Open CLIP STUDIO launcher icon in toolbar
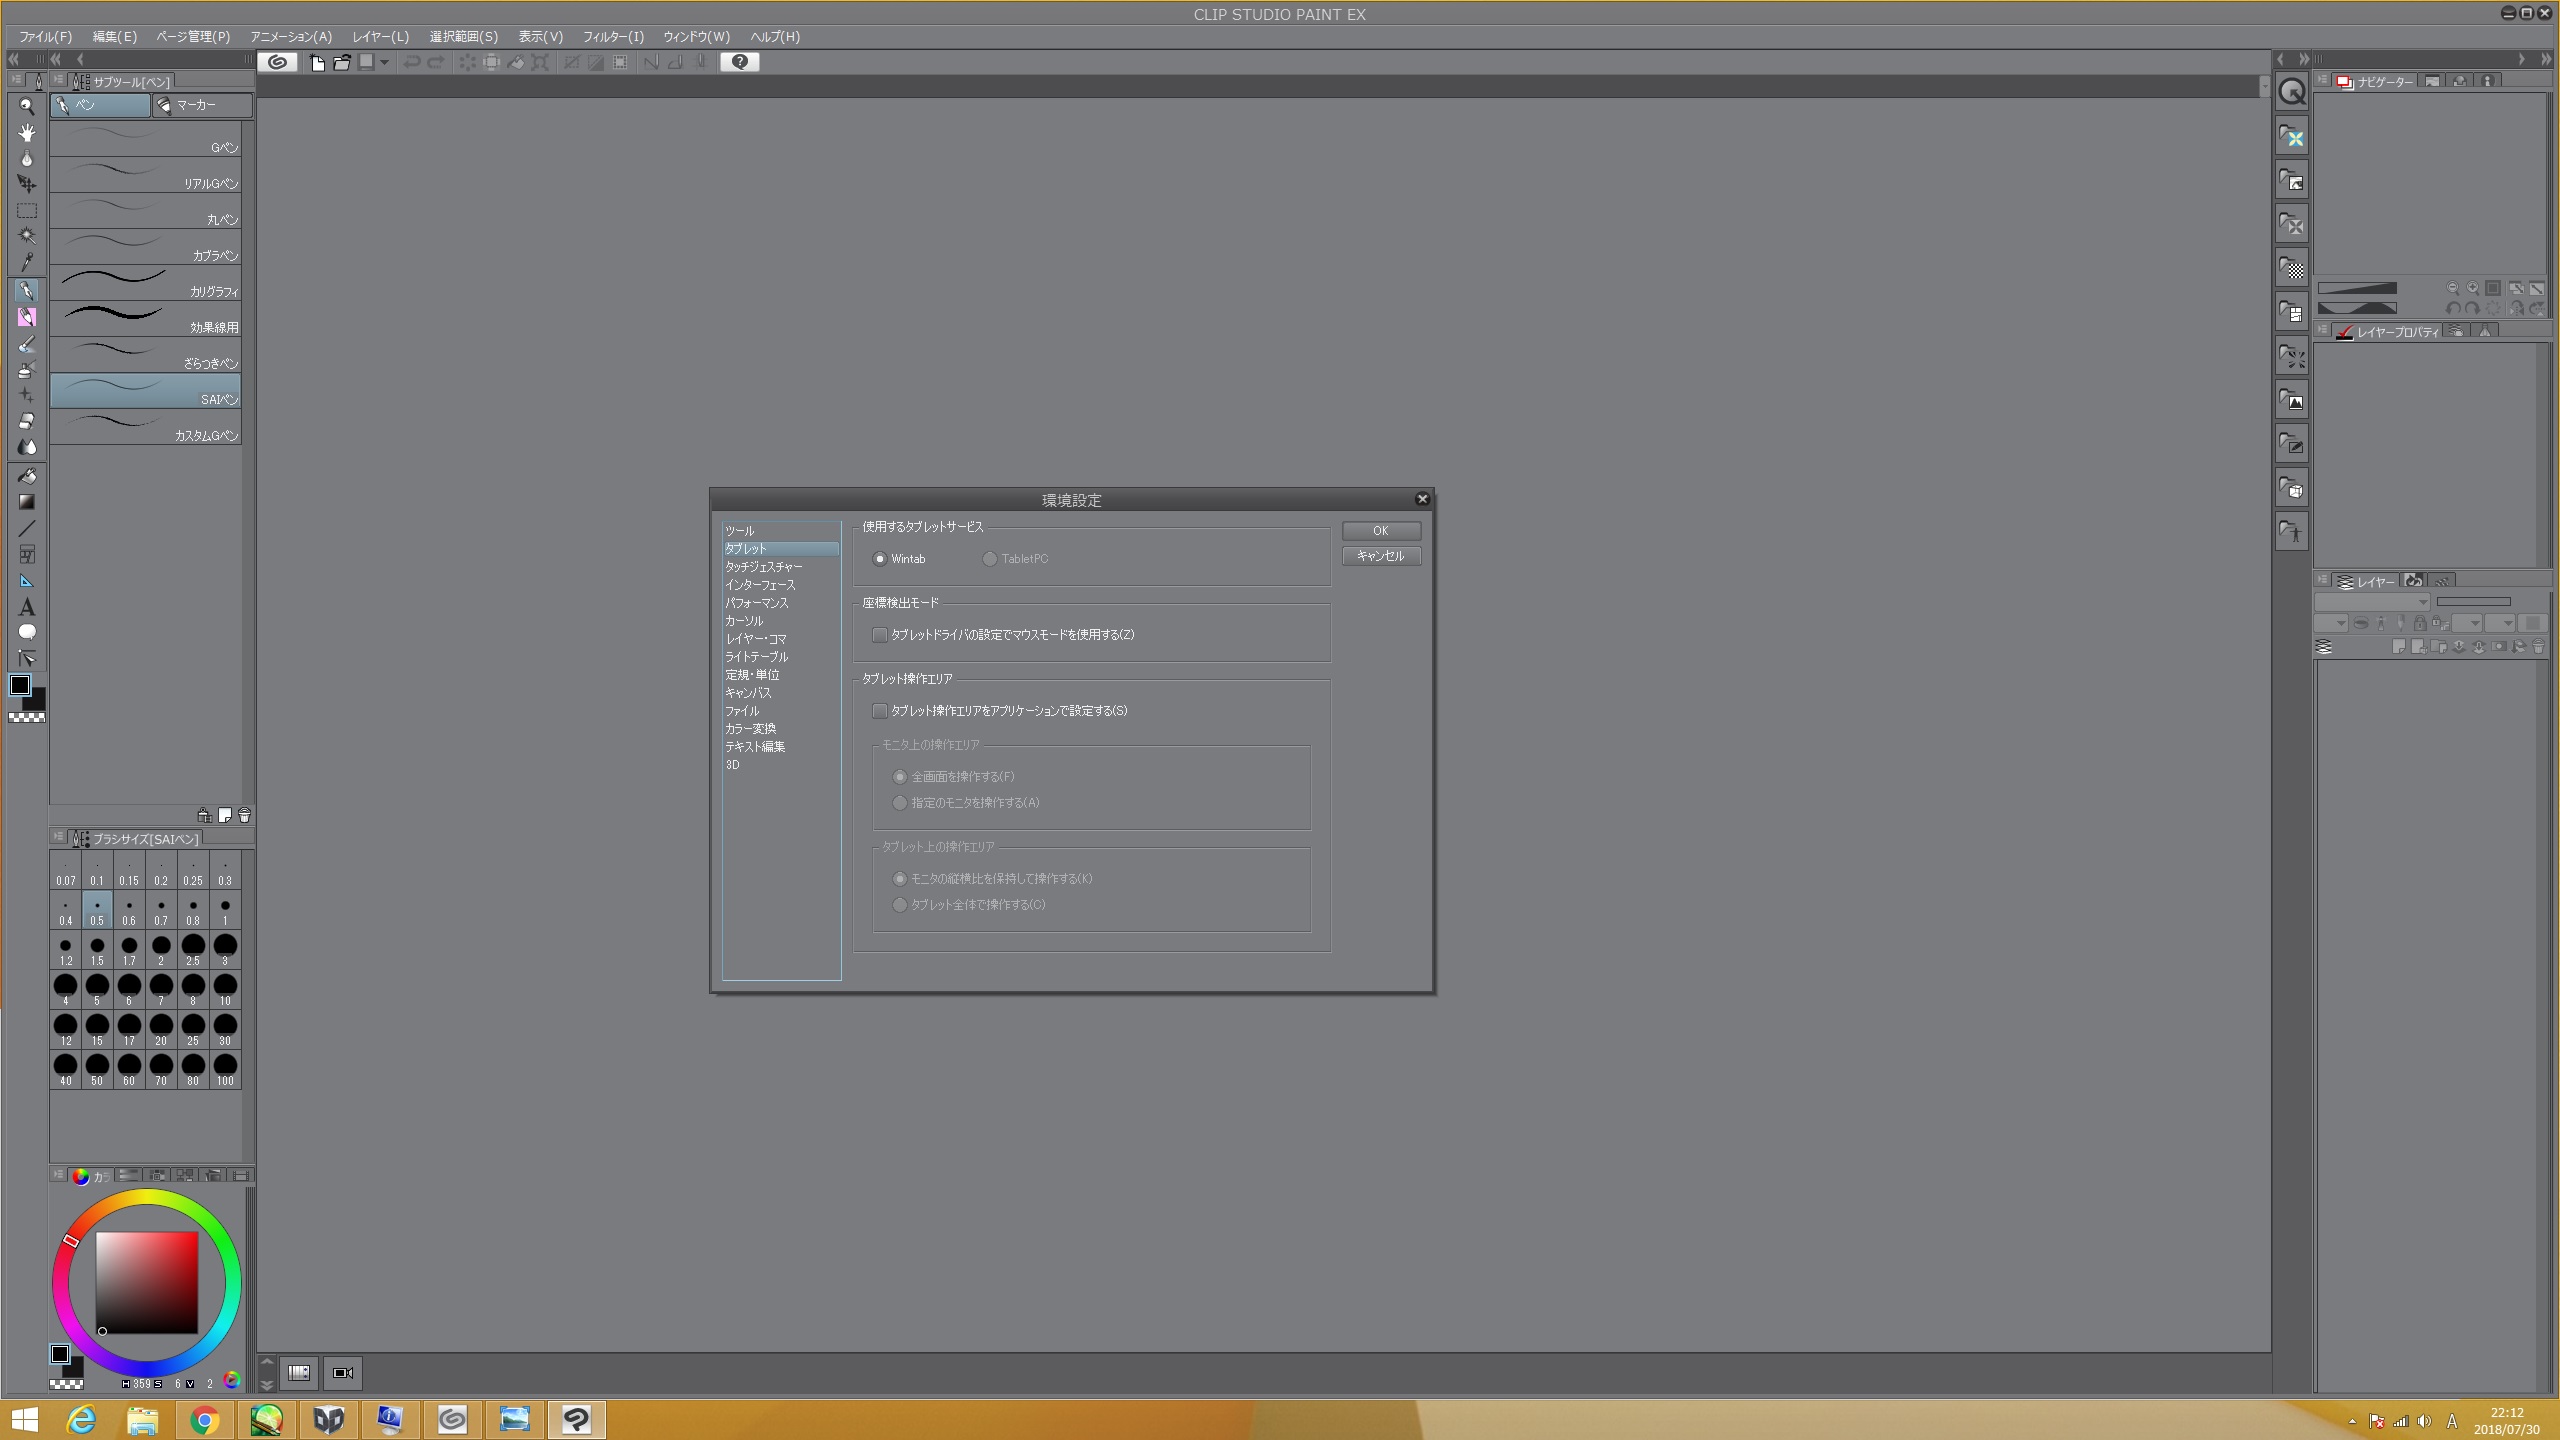Image resolution: width=2560 pixels, height=1440 pixels. click(x=278, y=62)
